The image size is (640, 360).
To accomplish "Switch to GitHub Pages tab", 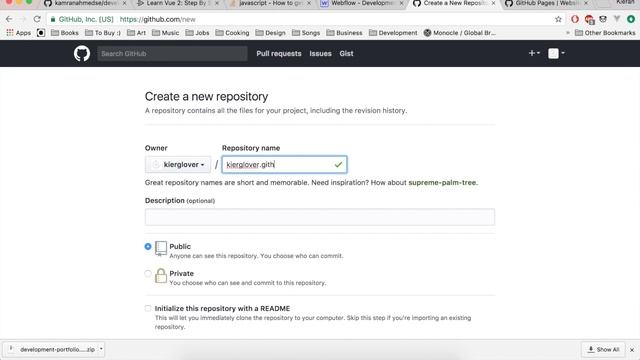I will (x=546, y=3).
